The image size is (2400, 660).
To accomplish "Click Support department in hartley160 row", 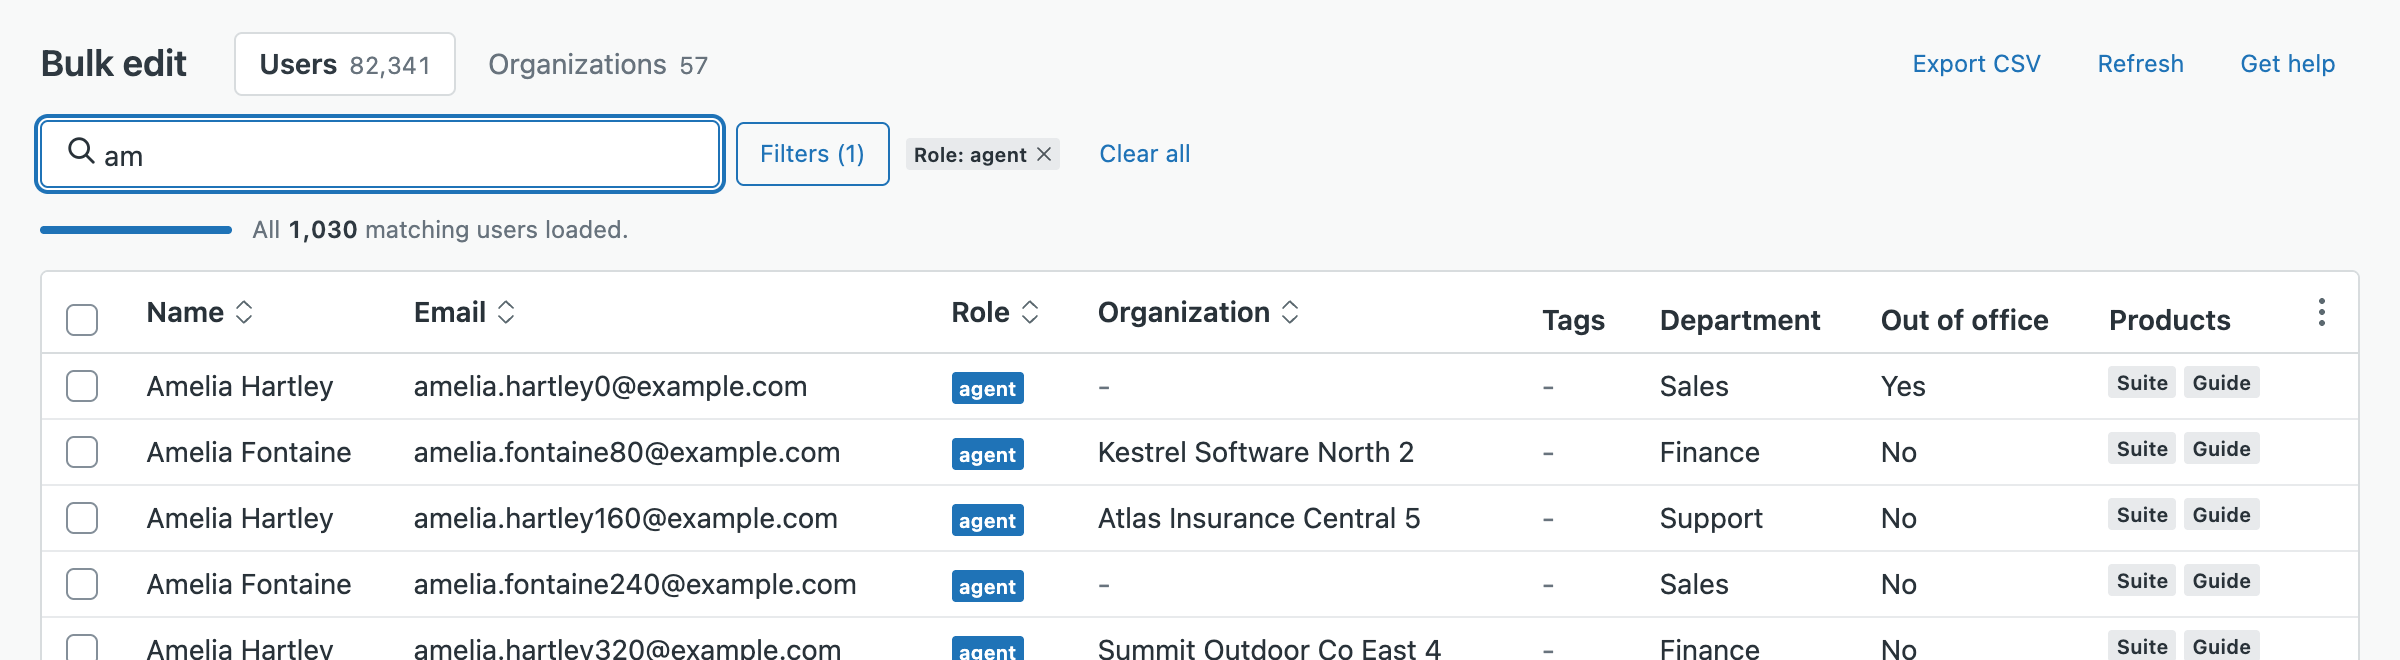I will [1711, 518].
